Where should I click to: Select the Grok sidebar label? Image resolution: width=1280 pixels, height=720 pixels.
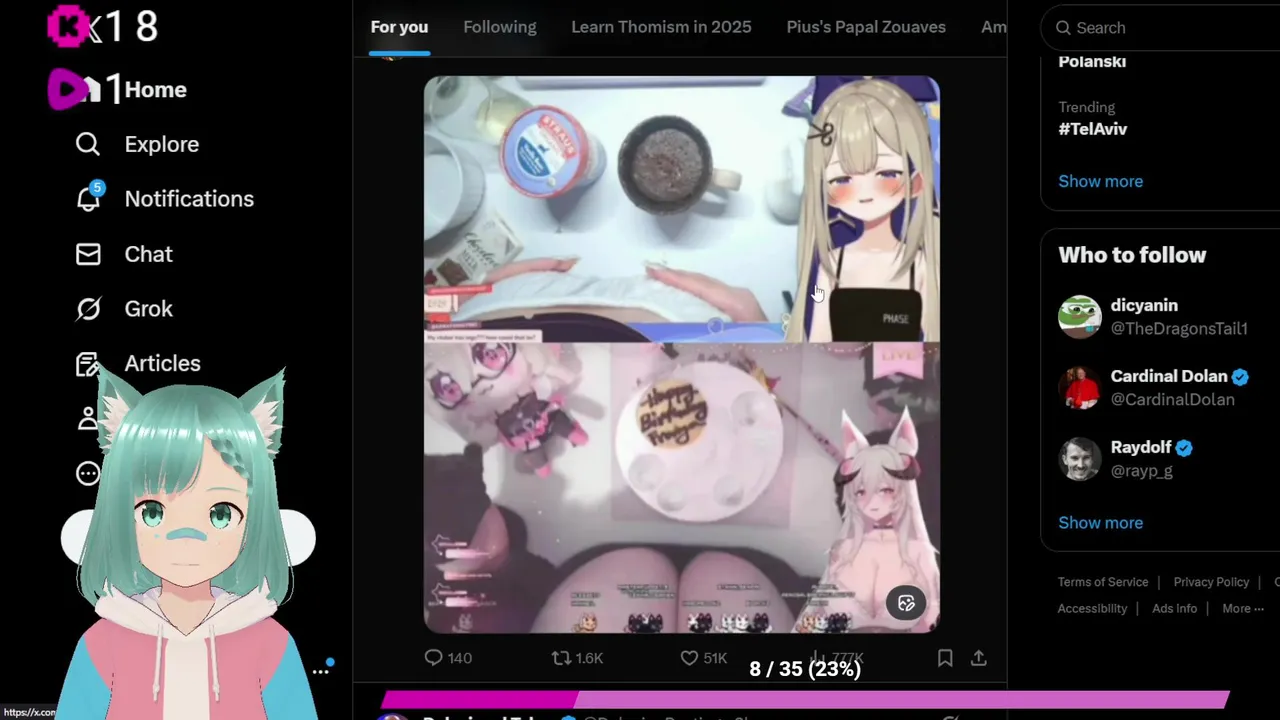pyautogui.click(x=149, y=309)
